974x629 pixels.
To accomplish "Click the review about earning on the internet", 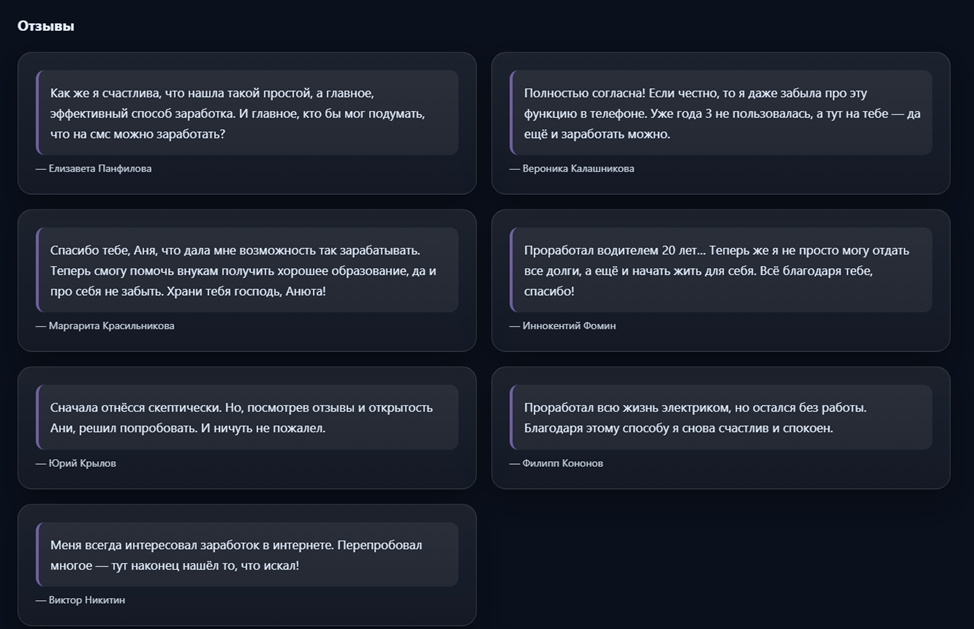I will (236, 554).
